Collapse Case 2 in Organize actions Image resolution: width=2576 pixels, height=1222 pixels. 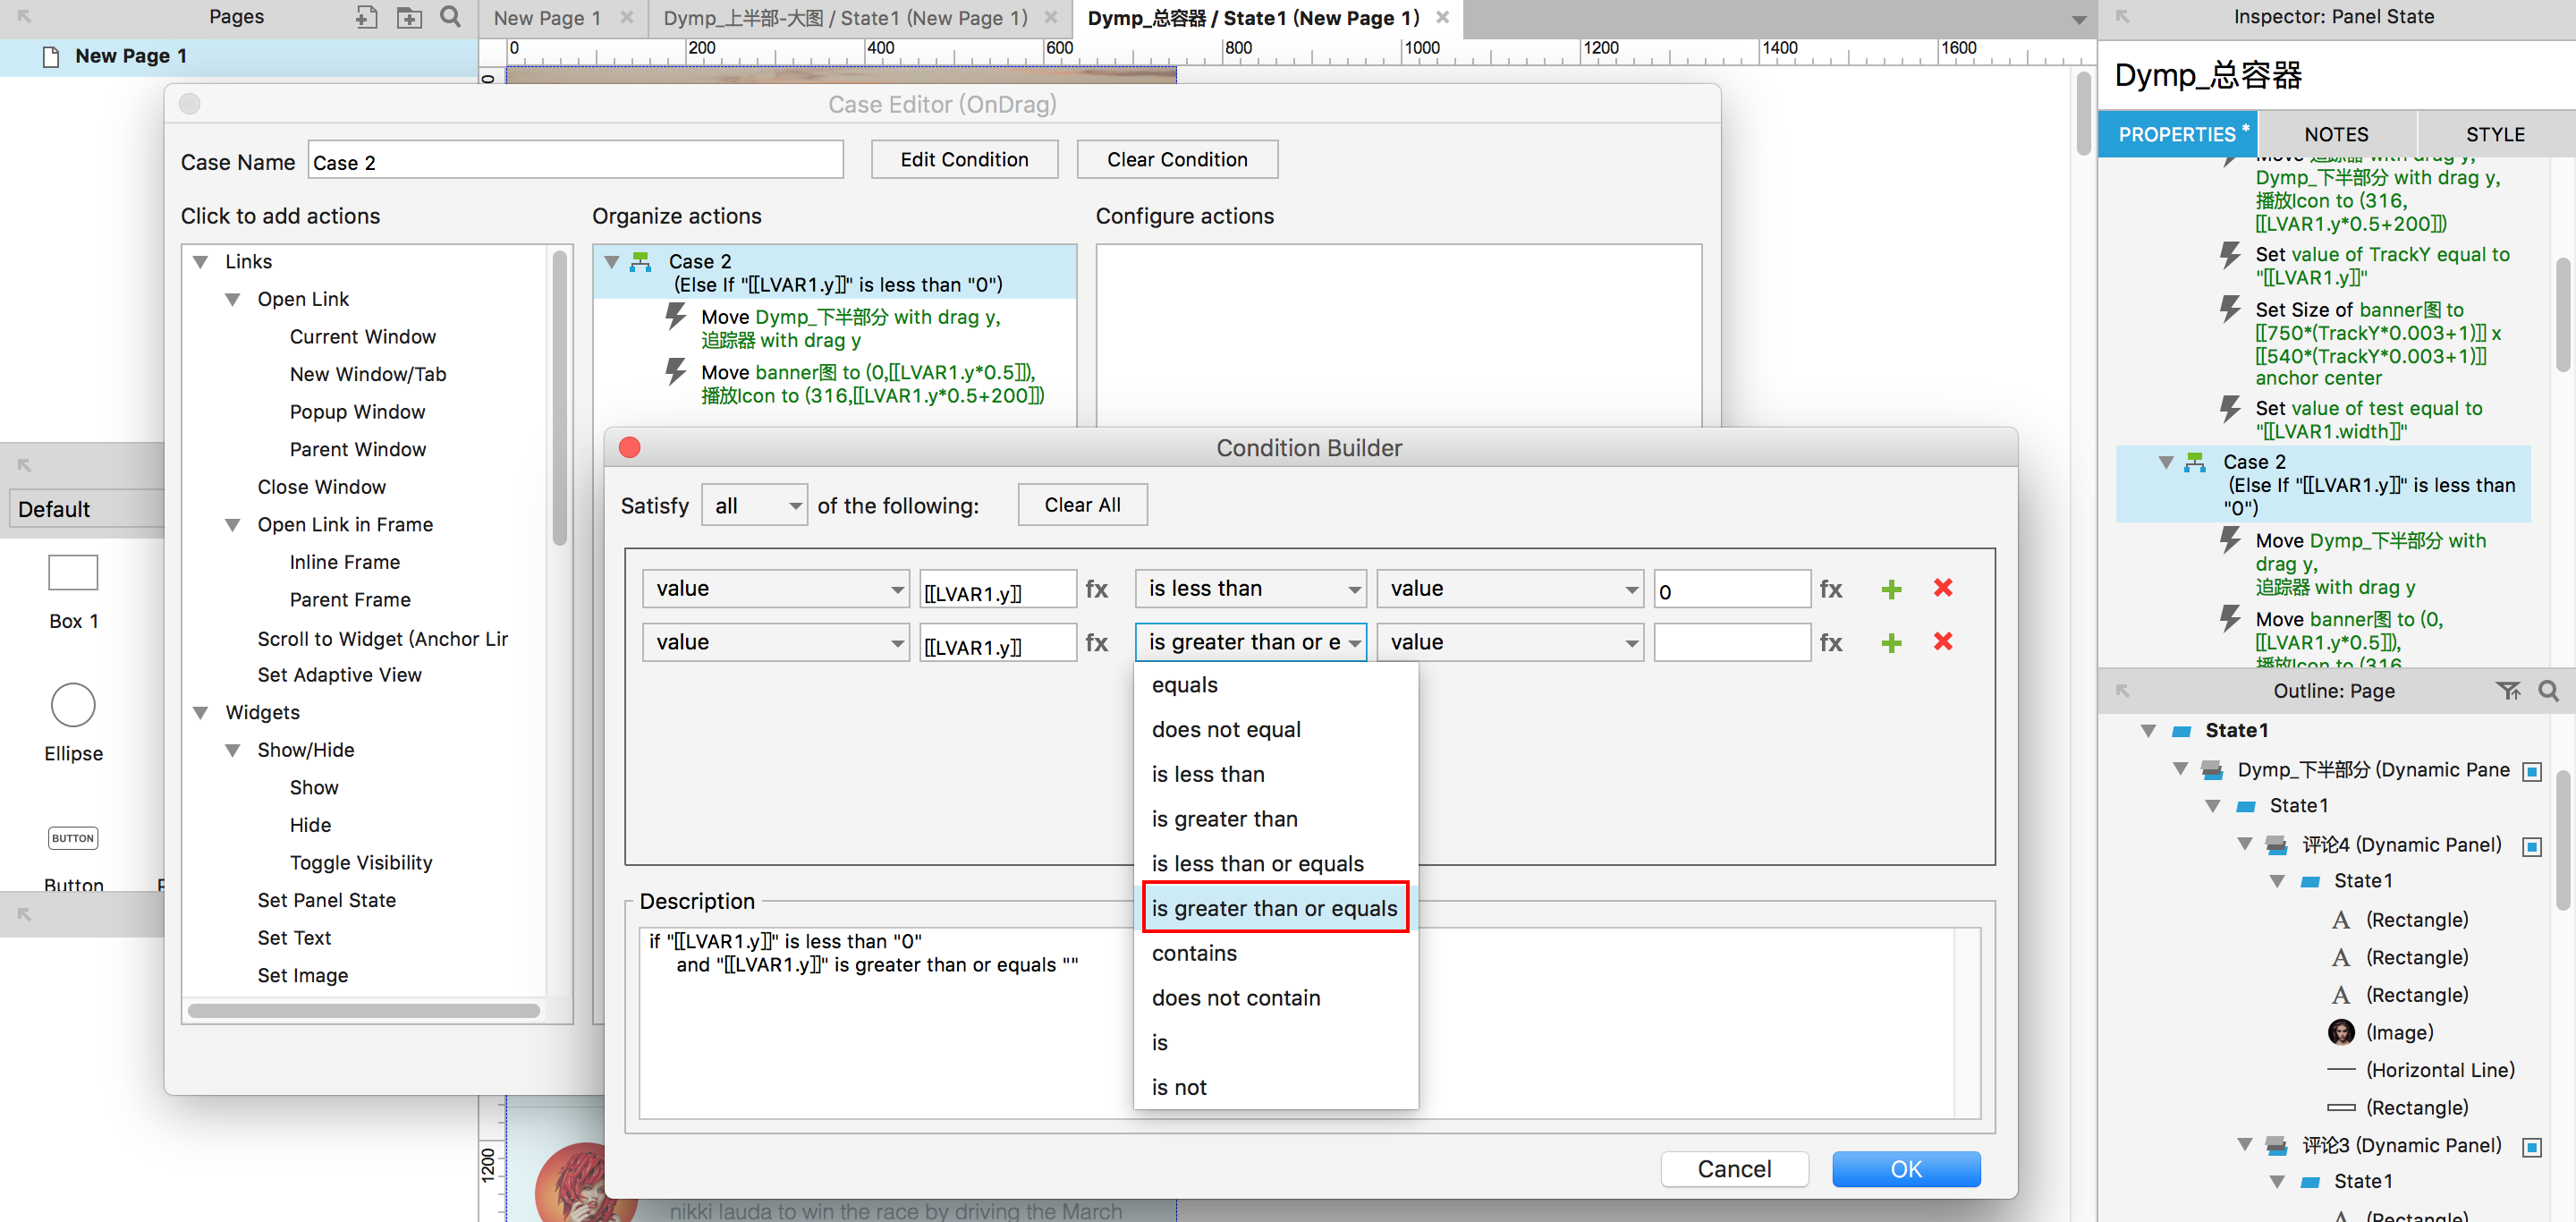coord(612,262)
